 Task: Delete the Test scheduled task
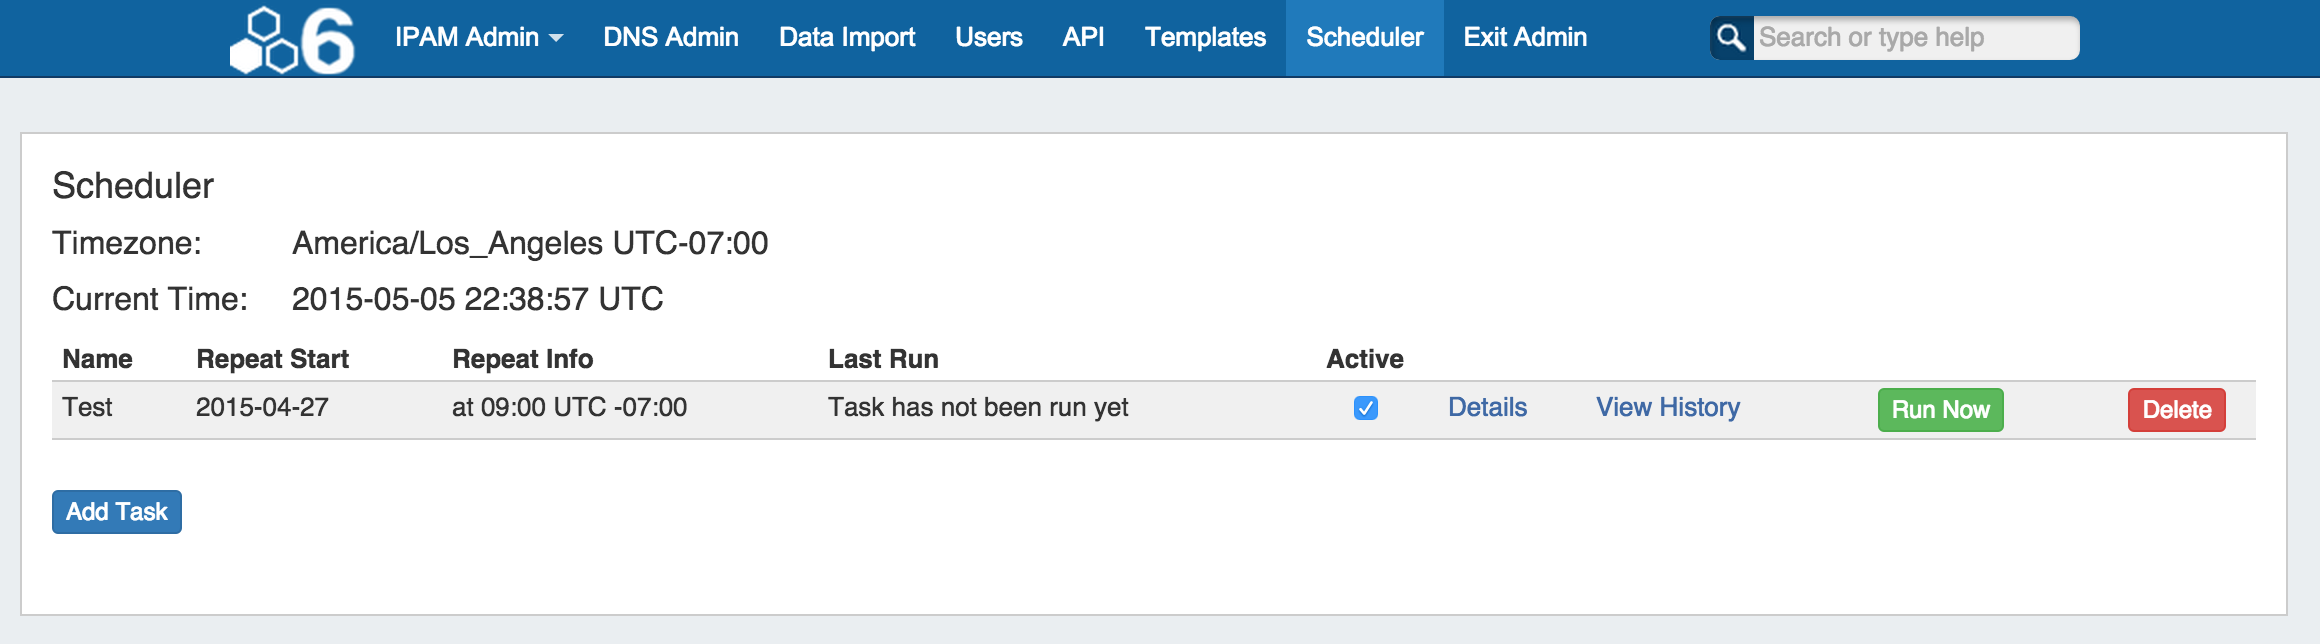click(x=2176, y=410)
